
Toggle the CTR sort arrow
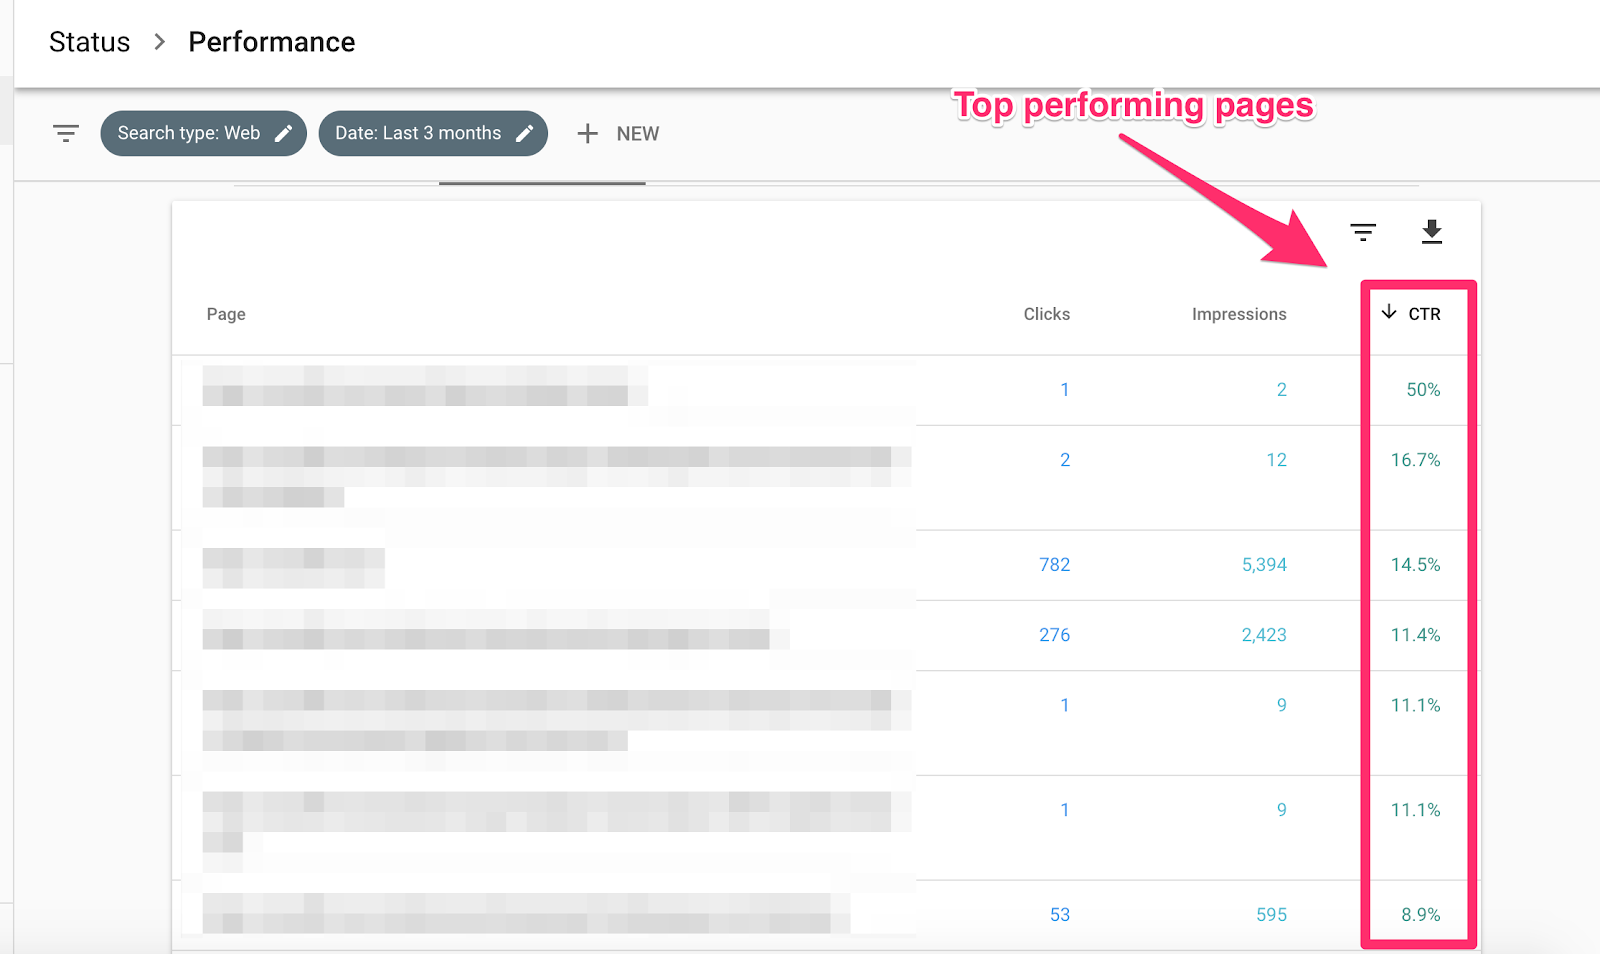1389,313
